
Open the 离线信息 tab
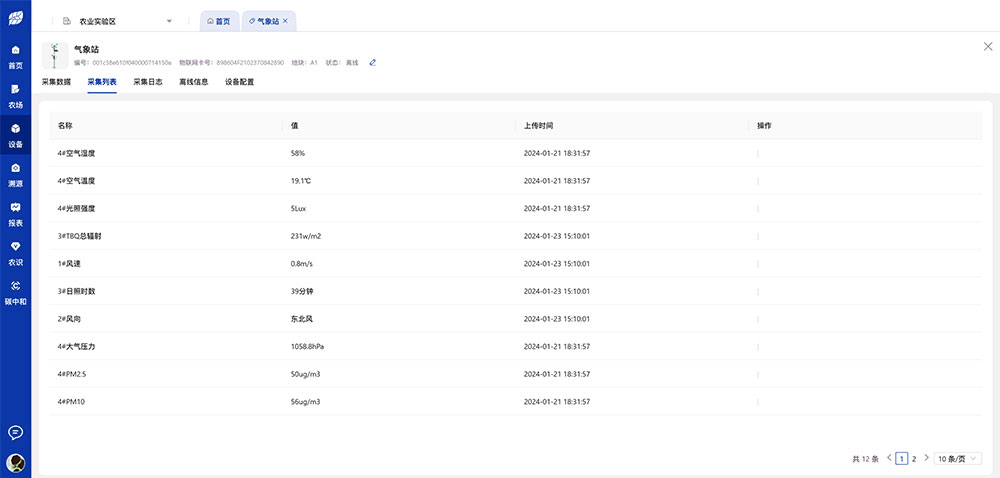click(x=194, y=82)
